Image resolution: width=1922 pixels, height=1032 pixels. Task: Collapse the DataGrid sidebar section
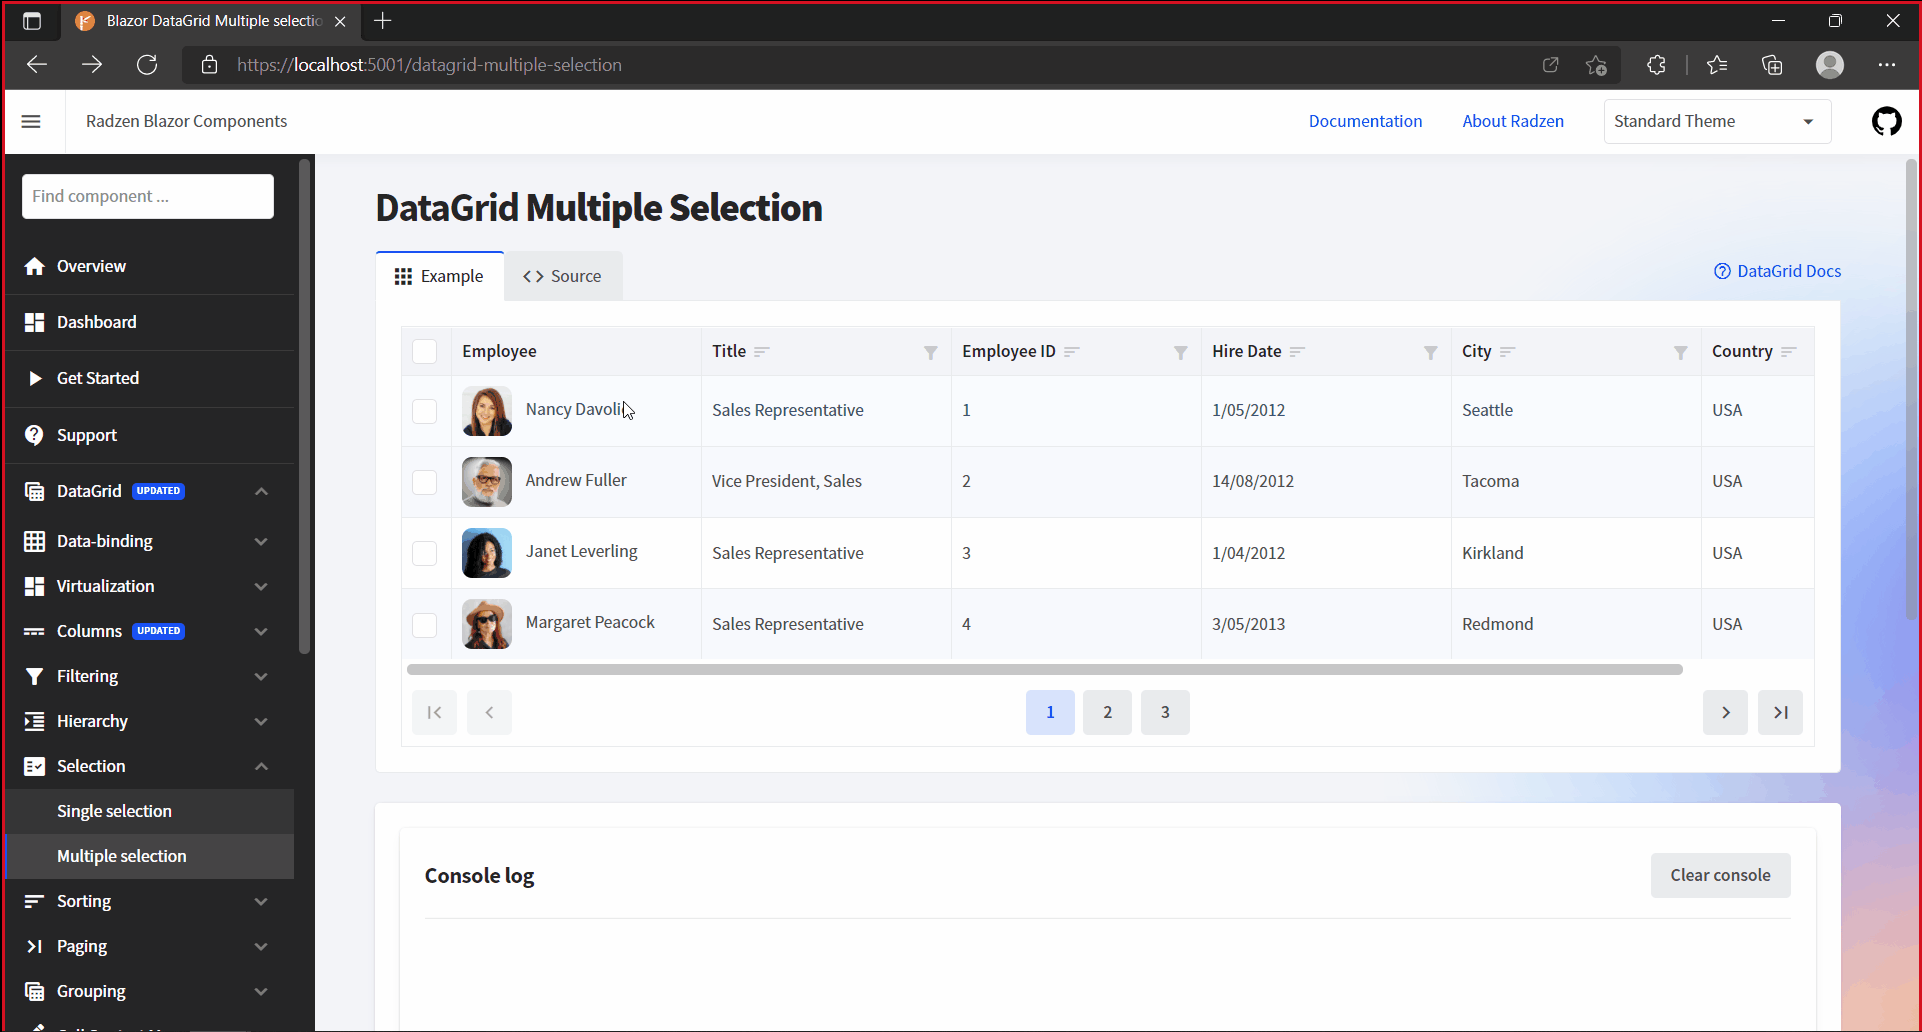[x=261, y=491]
